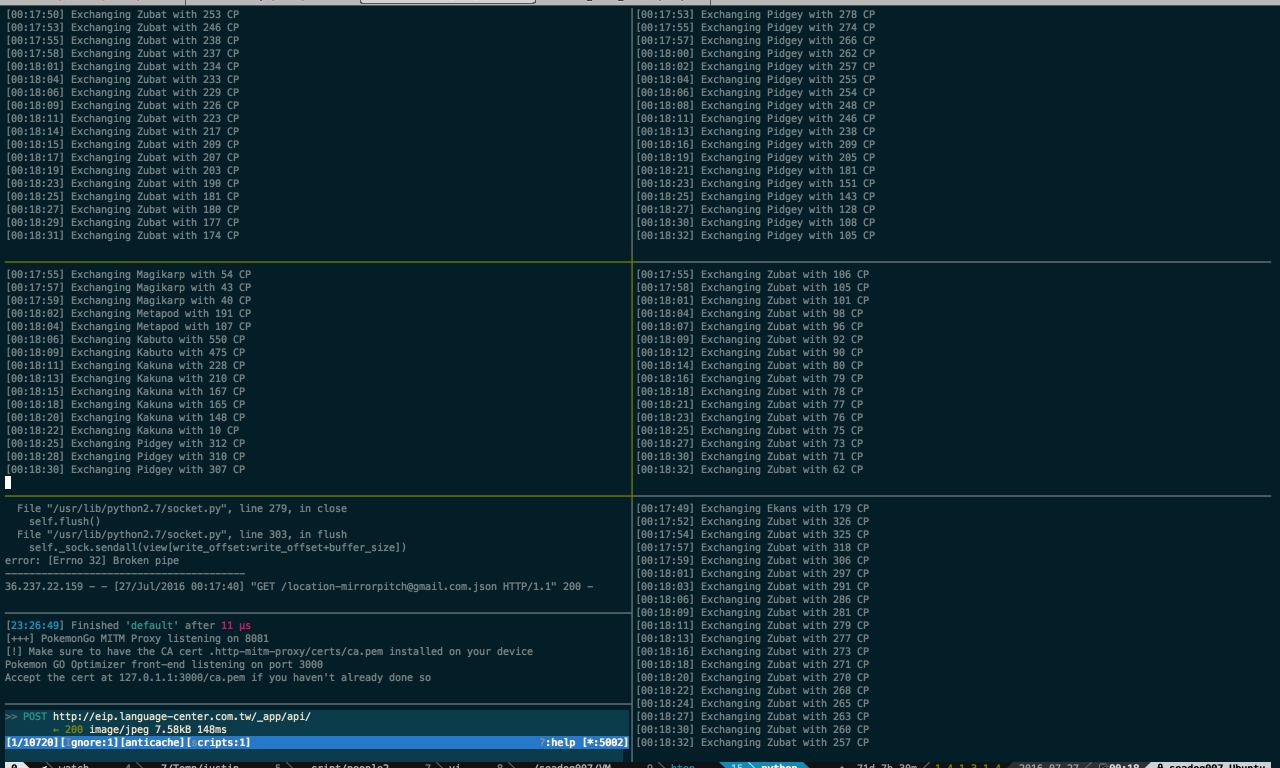Click the 'Broken pipe' error line
The height and width of the screenshot is (768, 1280).
pos(92,560)
